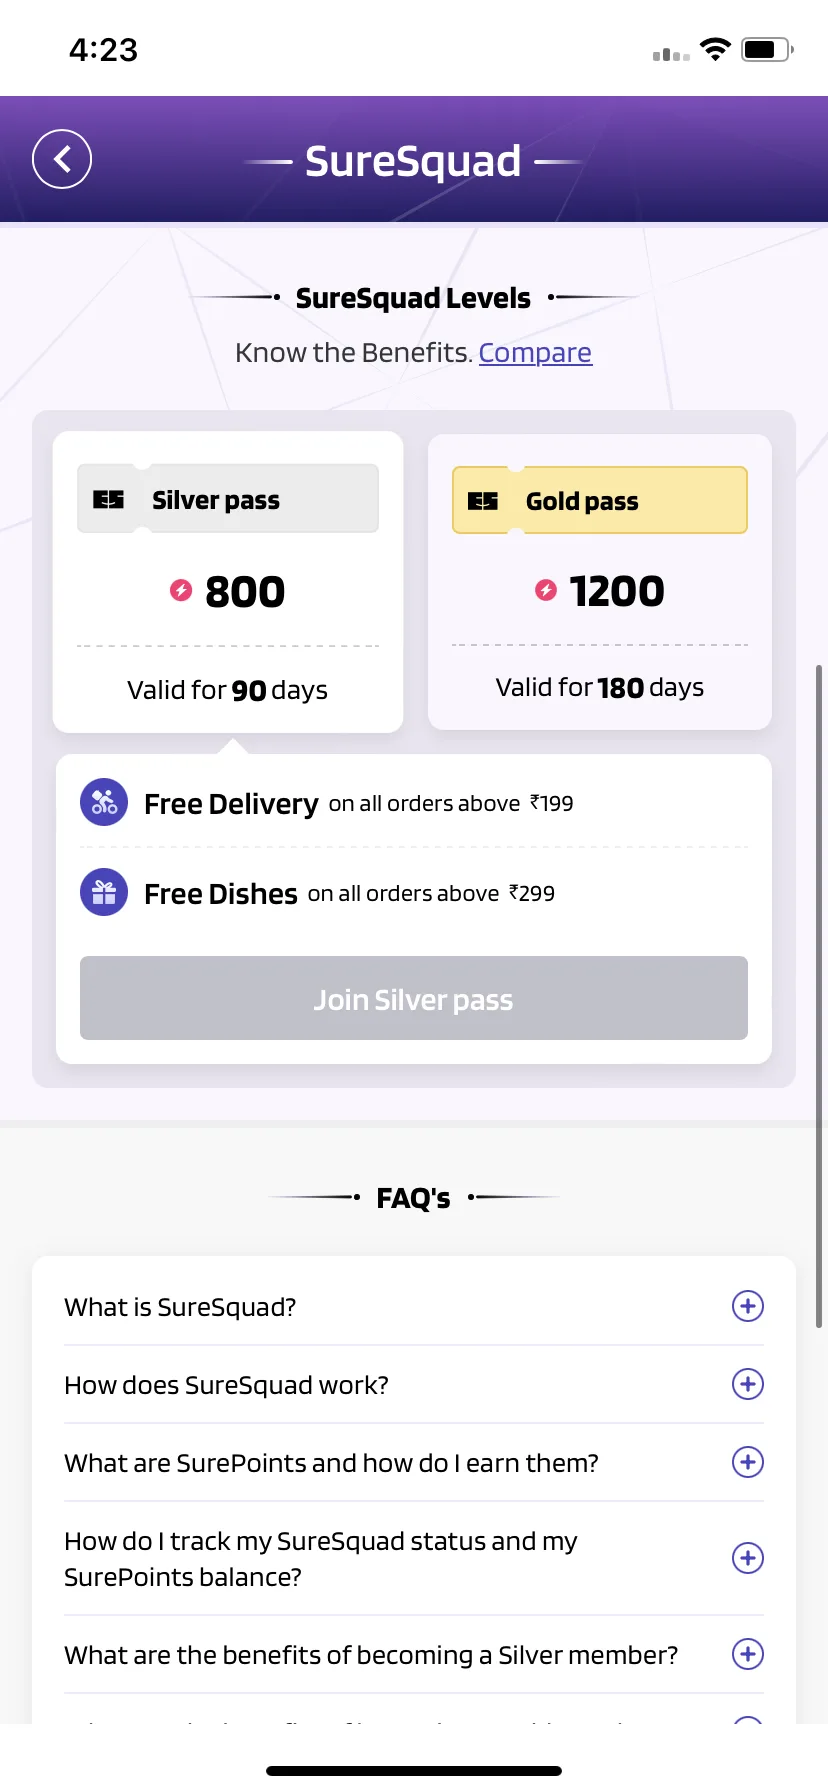Click the page scrollbar on the right
The image size is (828, 1792).
[x=819, y=995]
